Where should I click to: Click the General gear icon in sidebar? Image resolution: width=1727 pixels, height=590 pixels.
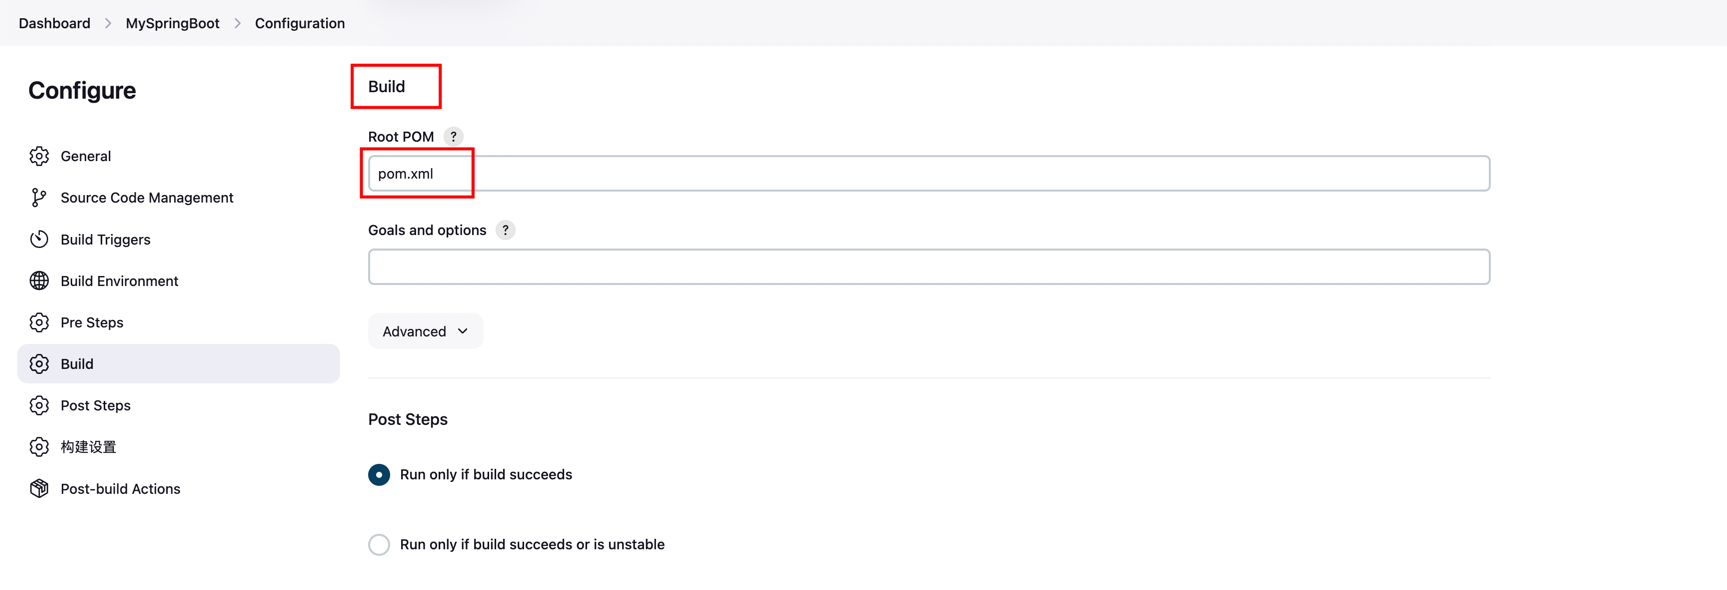tap(39, 156)
